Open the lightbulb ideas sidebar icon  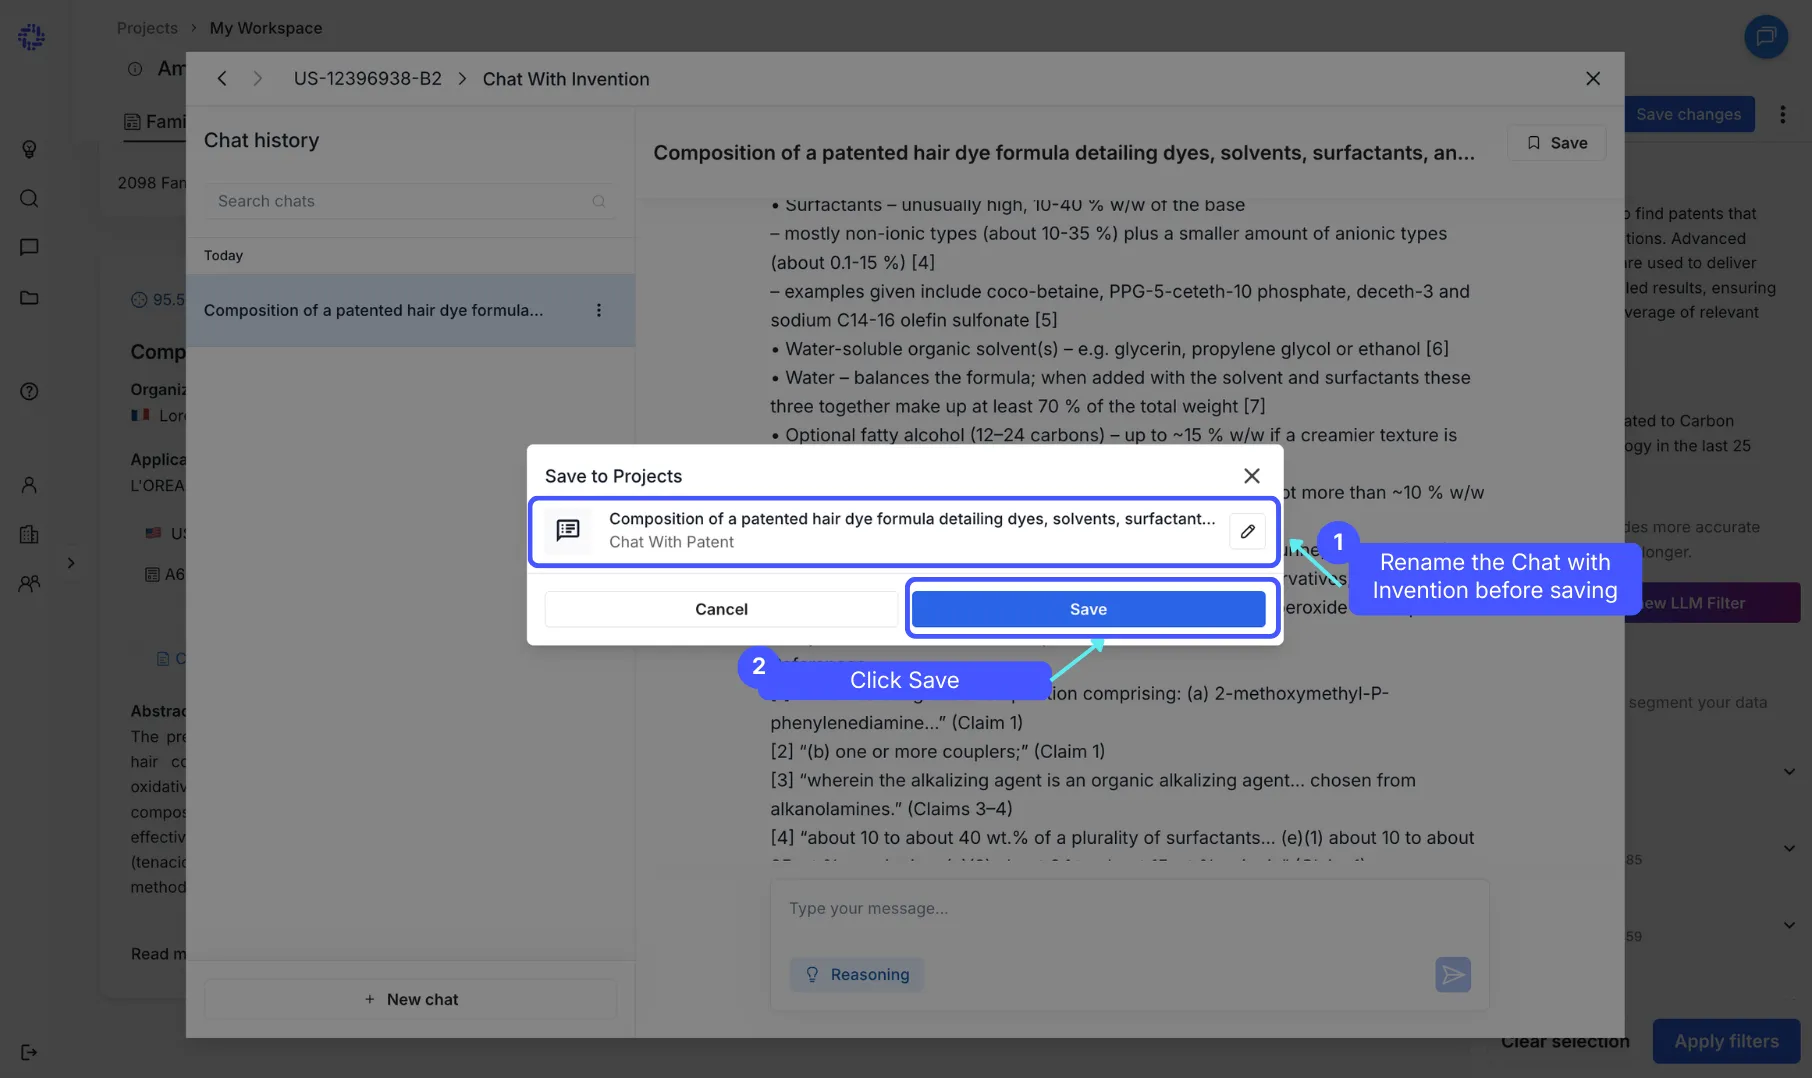tap(29, 149)
